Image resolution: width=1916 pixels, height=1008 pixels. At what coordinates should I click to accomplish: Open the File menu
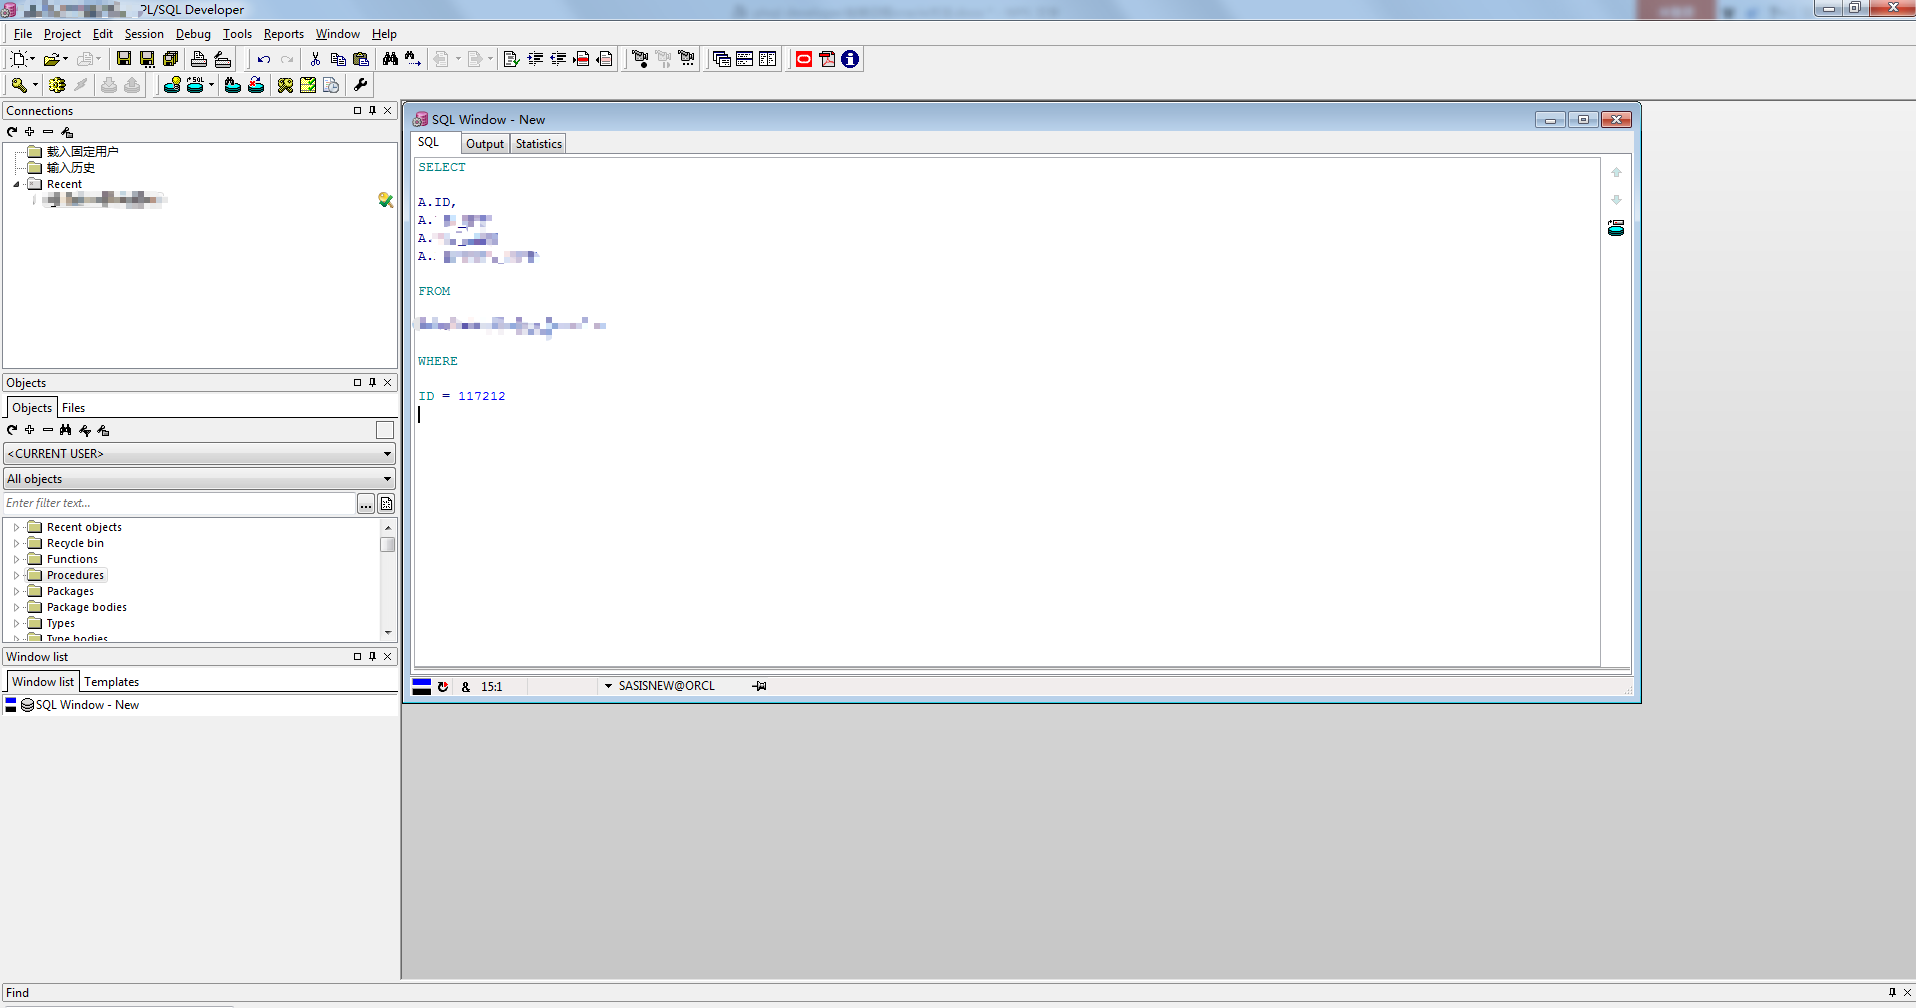(23, 34)
